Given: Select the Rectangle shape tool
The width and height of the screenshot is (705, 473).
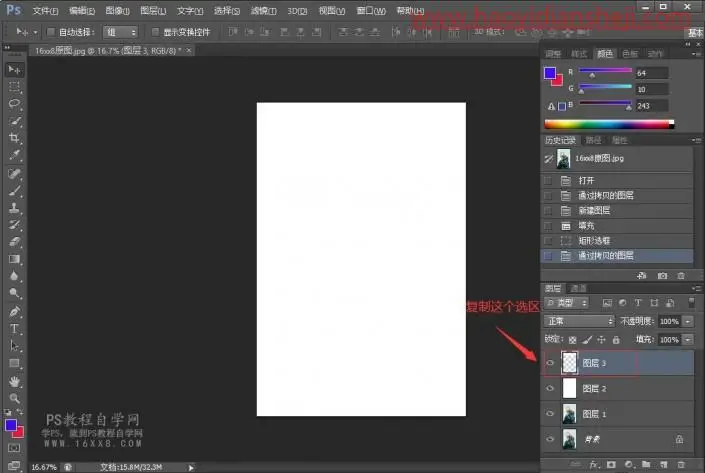Looking at the screenshot, I should click(14, 363).
